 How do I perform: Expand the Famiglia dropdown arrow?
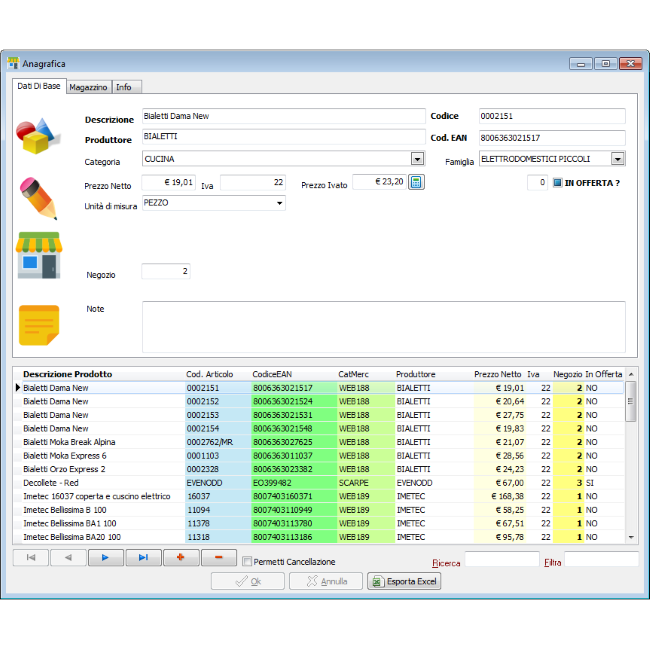point(618,158)
